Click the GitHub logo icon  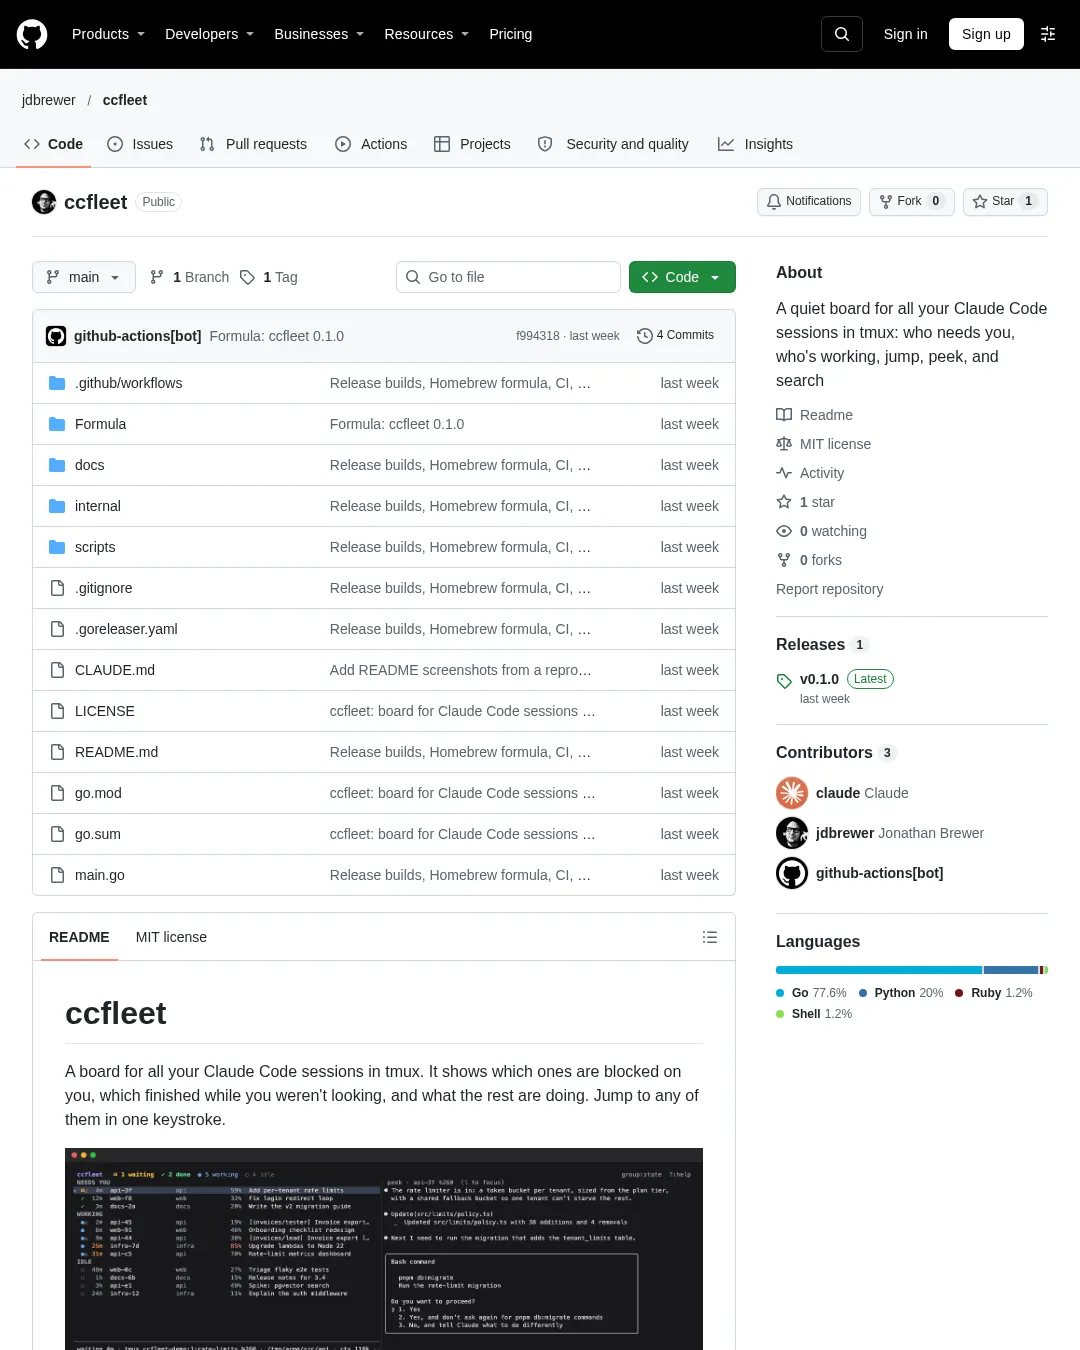click(x=32, y=34)
